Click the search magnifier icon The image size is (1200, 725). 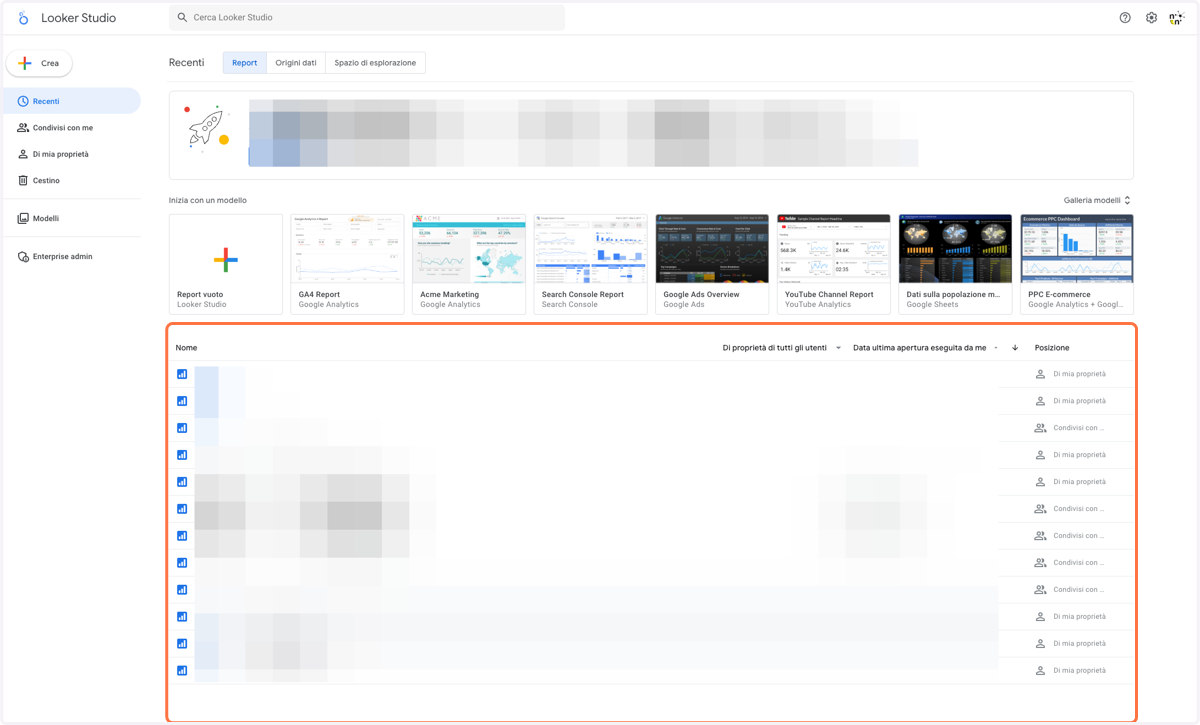[182, 17]
